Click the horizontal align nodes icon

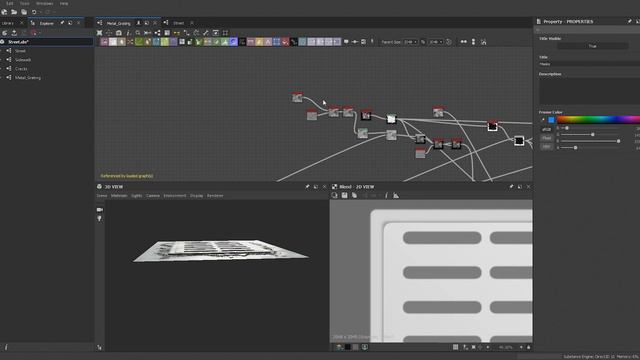point(464,42)
